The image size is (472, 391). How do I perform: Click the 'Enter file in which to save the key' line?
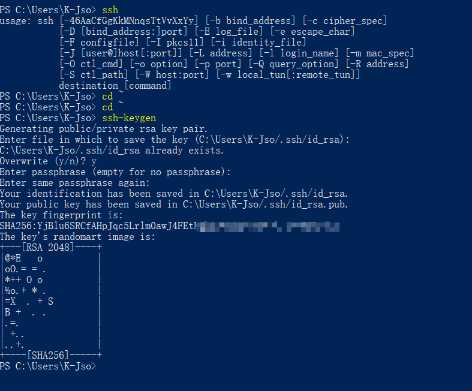tap(175, 140)
